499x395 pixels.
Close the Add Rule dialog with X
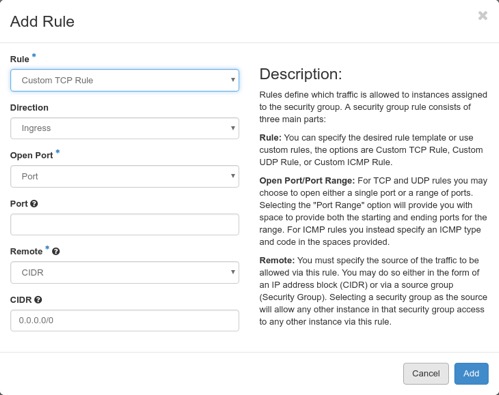pyautogui.click(x=483, y=16)
